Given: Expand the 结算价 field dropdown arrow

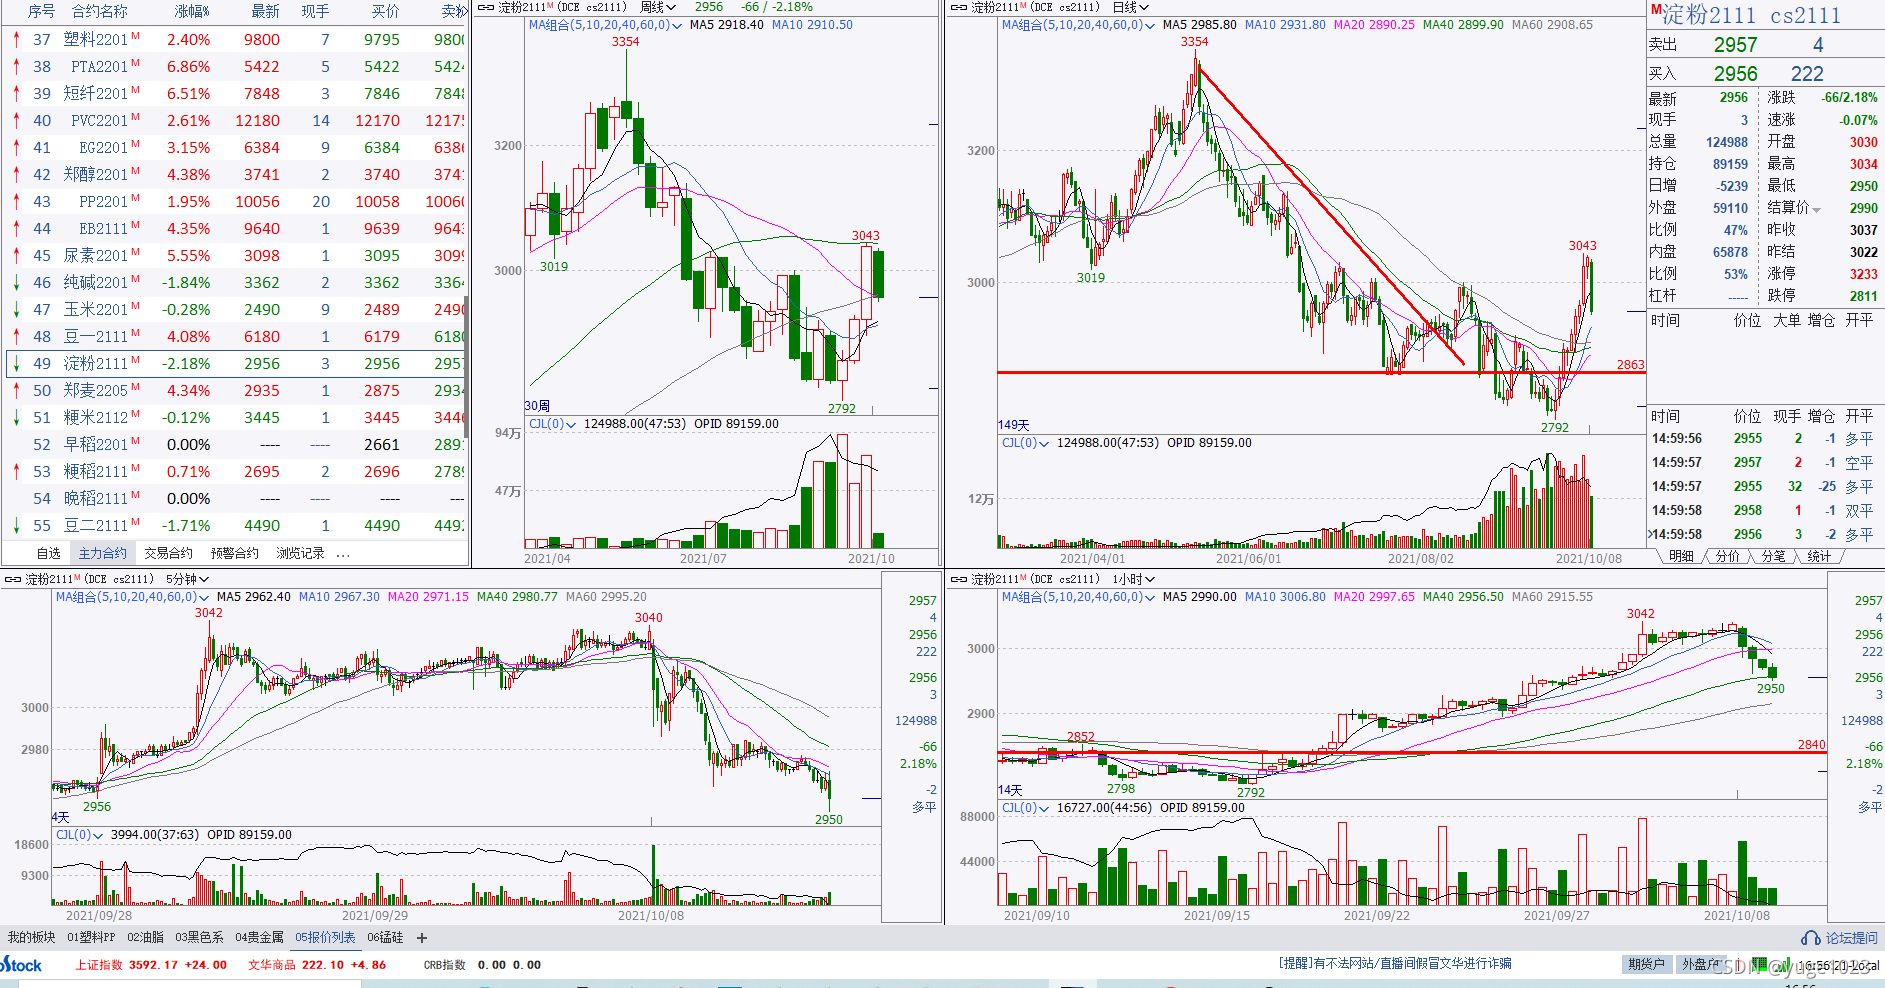Looking at the screenshot, I should pos(1816,209).
